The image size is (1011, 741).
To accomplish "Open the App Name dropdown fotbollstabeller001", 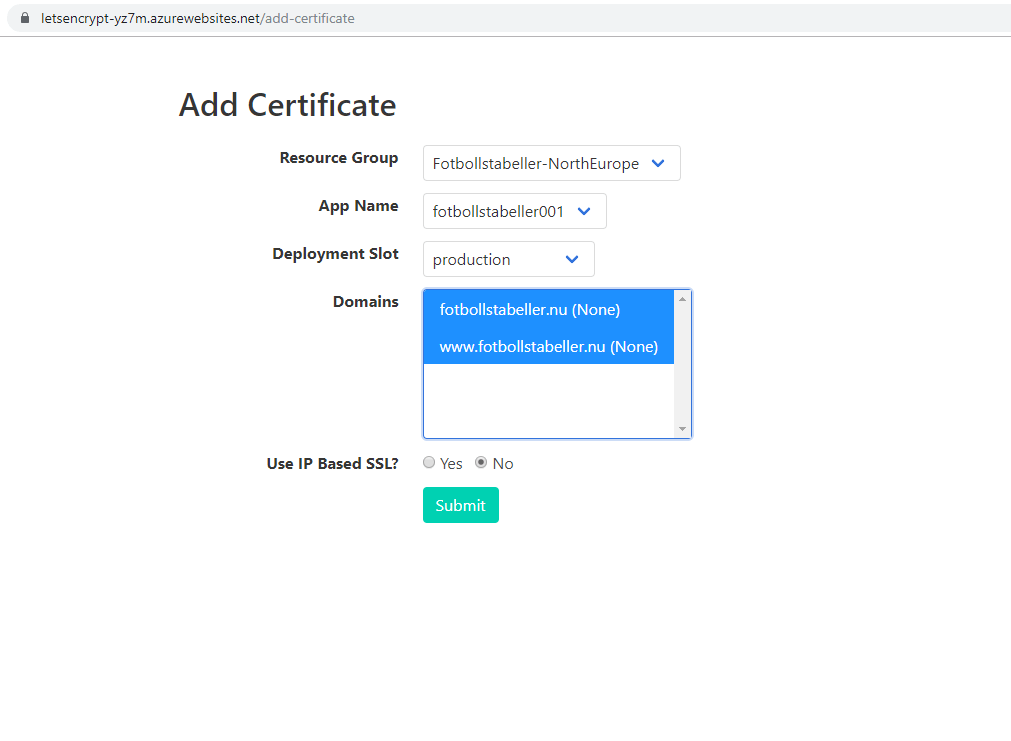I will click(x=515, y=211).
